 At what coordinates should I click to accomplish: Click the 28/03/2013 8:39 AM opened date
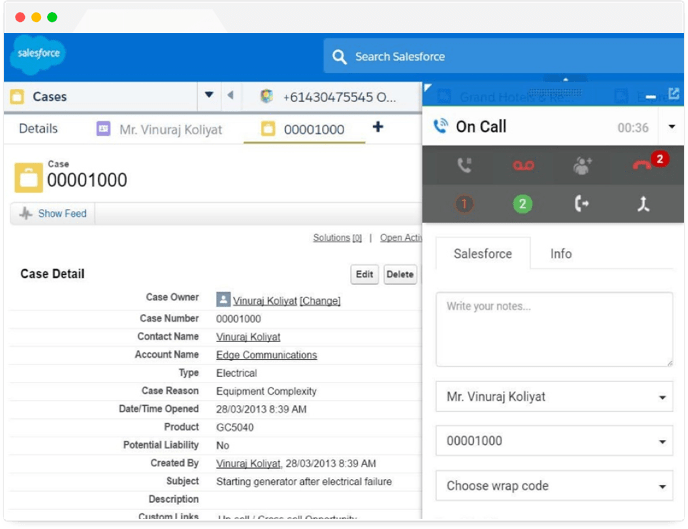click(261, 409)
